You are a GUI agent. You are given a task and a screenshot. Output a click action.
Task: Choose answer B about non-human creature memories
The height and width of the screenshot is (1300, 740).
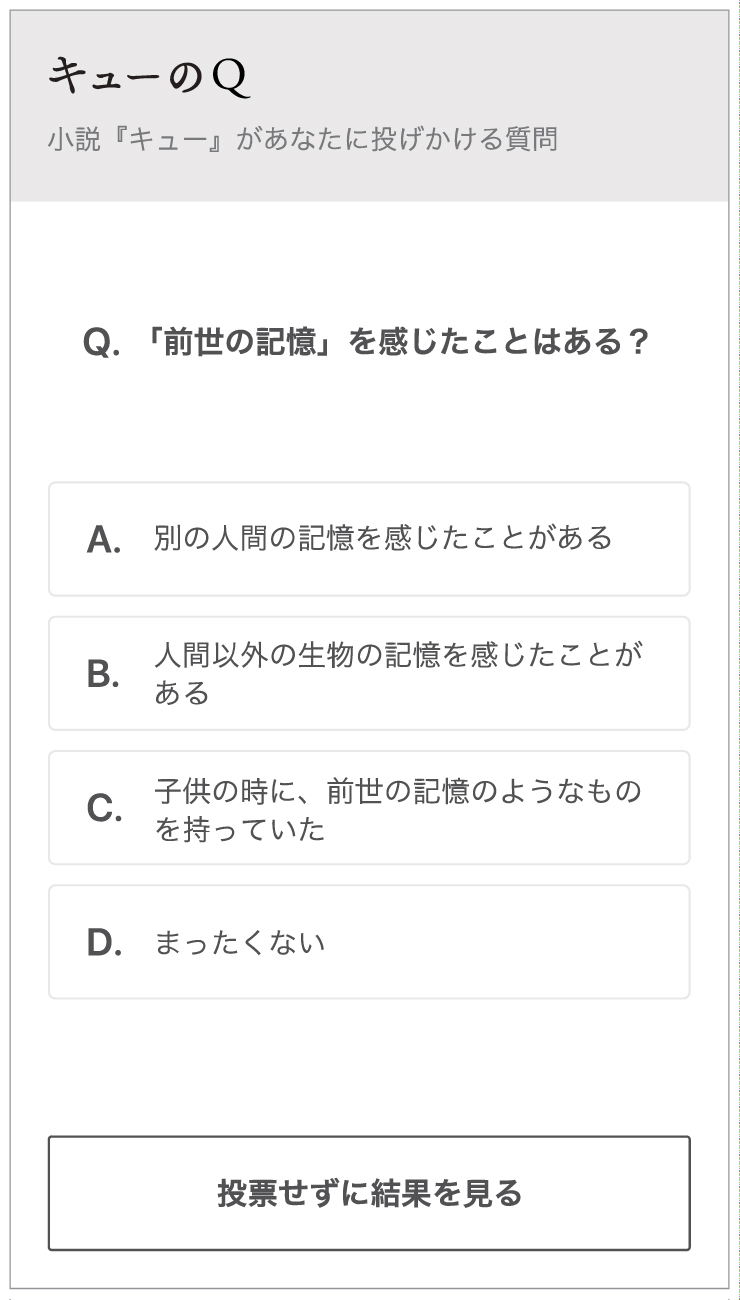(x=369, y=673)
